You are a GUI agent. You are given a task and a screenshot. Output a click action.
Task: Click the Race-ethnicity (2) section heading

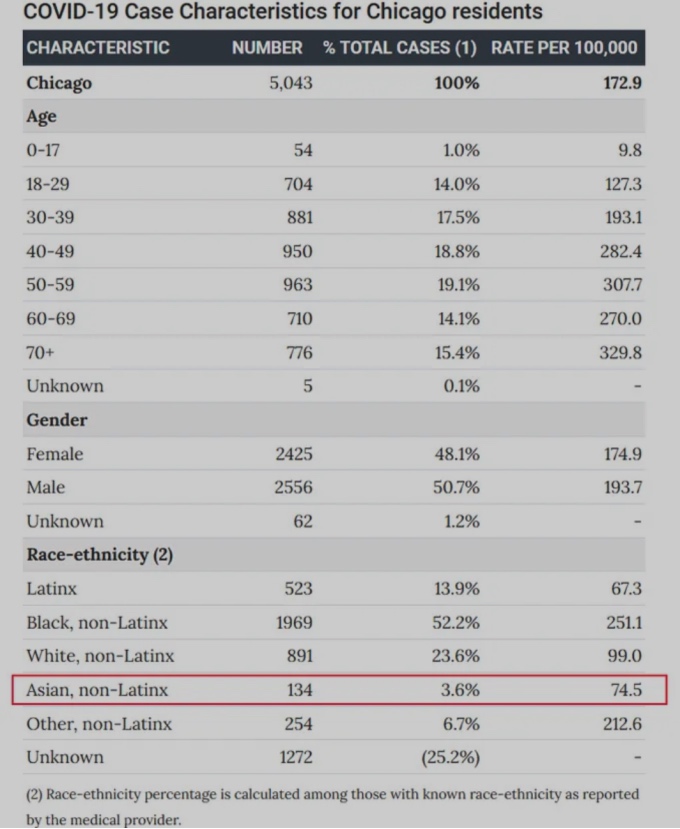click(99, 555)
